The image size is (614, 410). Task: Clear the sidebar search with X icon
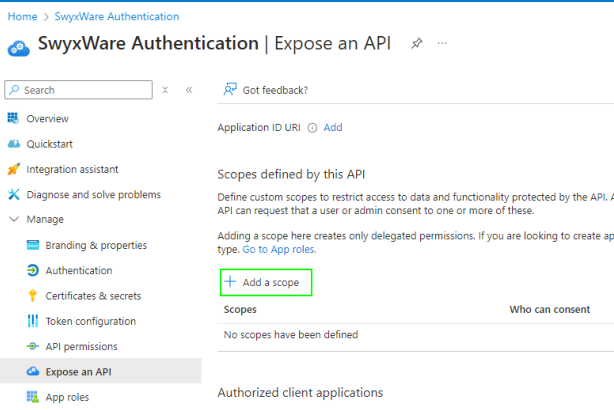165,90
